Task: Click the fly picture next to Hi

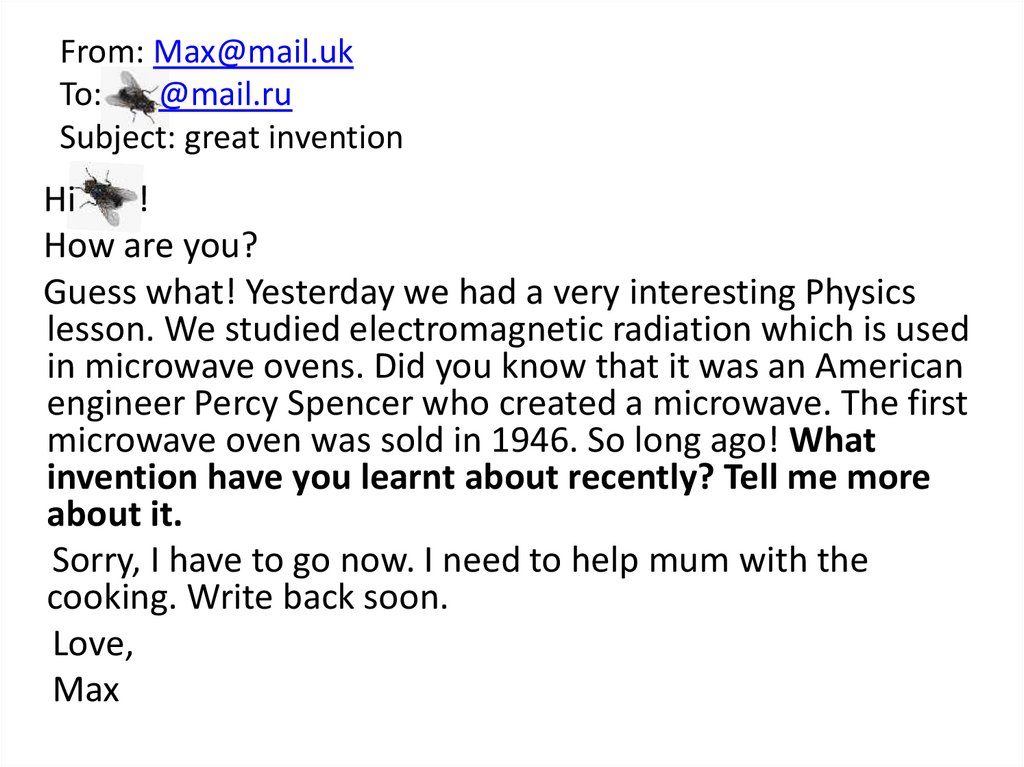Action: click(107, 194)
